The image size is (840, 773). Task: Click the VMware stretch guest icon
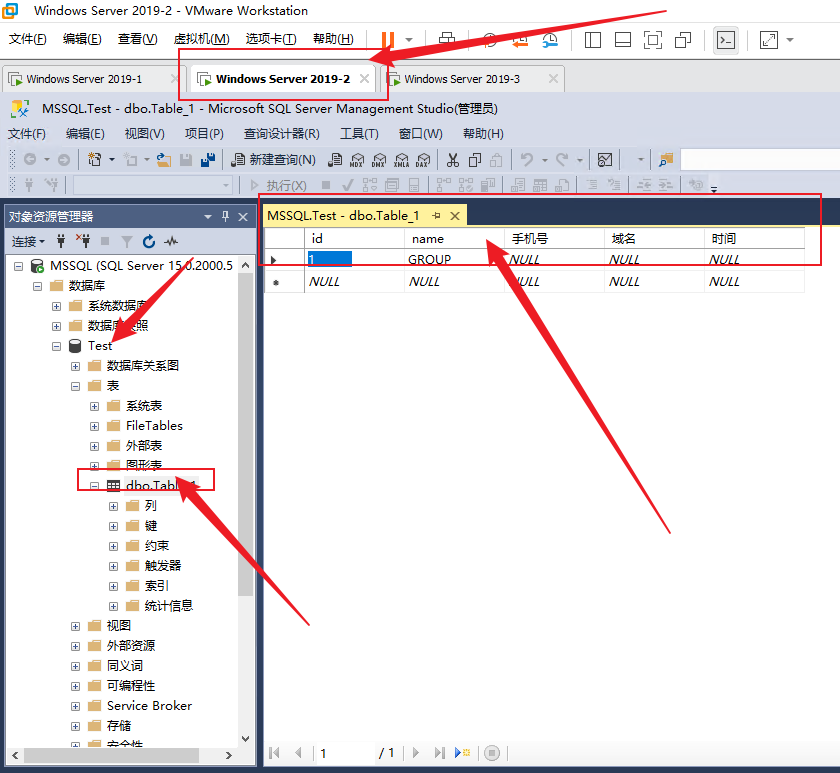[x=769, y=40]
